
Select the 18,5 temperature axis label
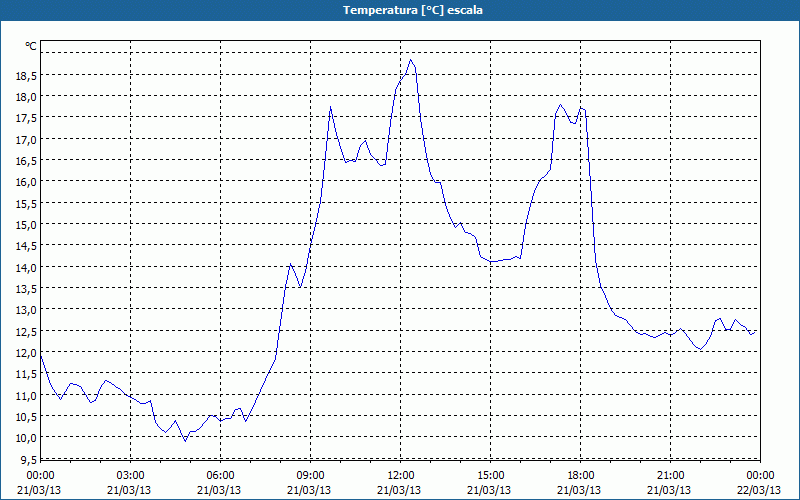click(x=26, y=76)
